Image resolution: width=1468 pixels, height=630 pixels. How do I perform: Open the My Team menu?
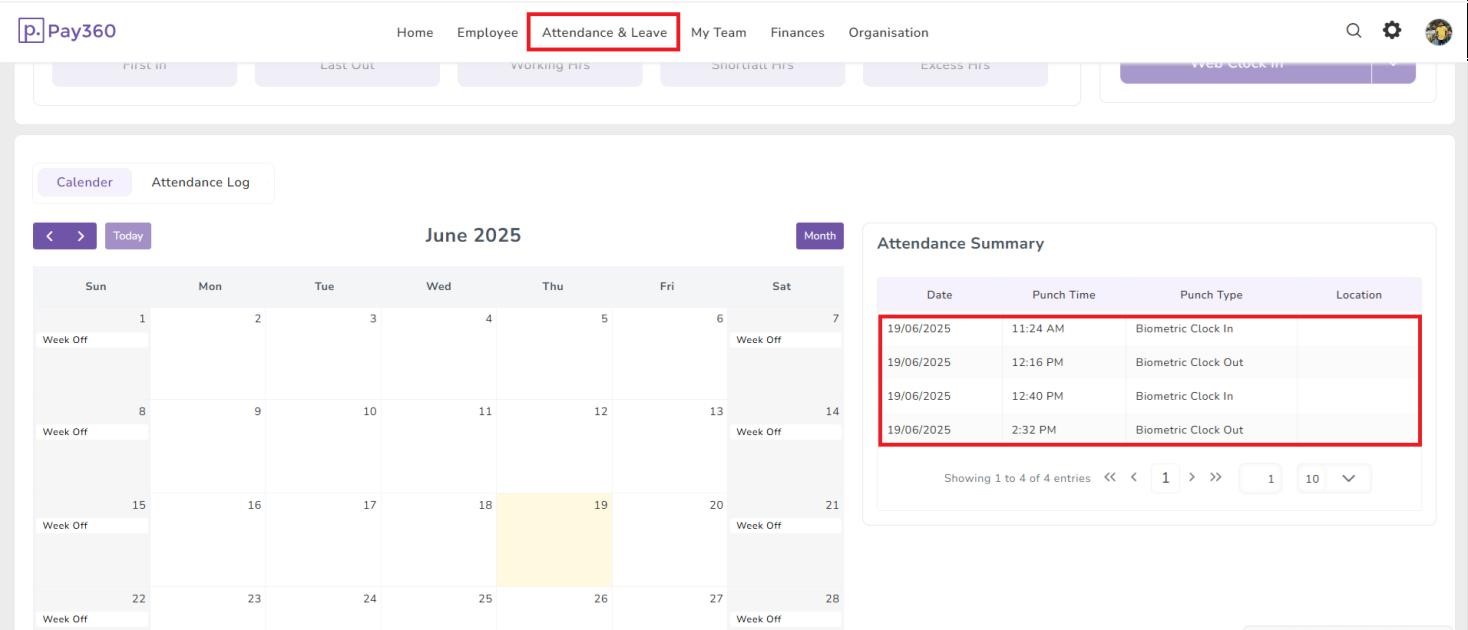[718, 32]
